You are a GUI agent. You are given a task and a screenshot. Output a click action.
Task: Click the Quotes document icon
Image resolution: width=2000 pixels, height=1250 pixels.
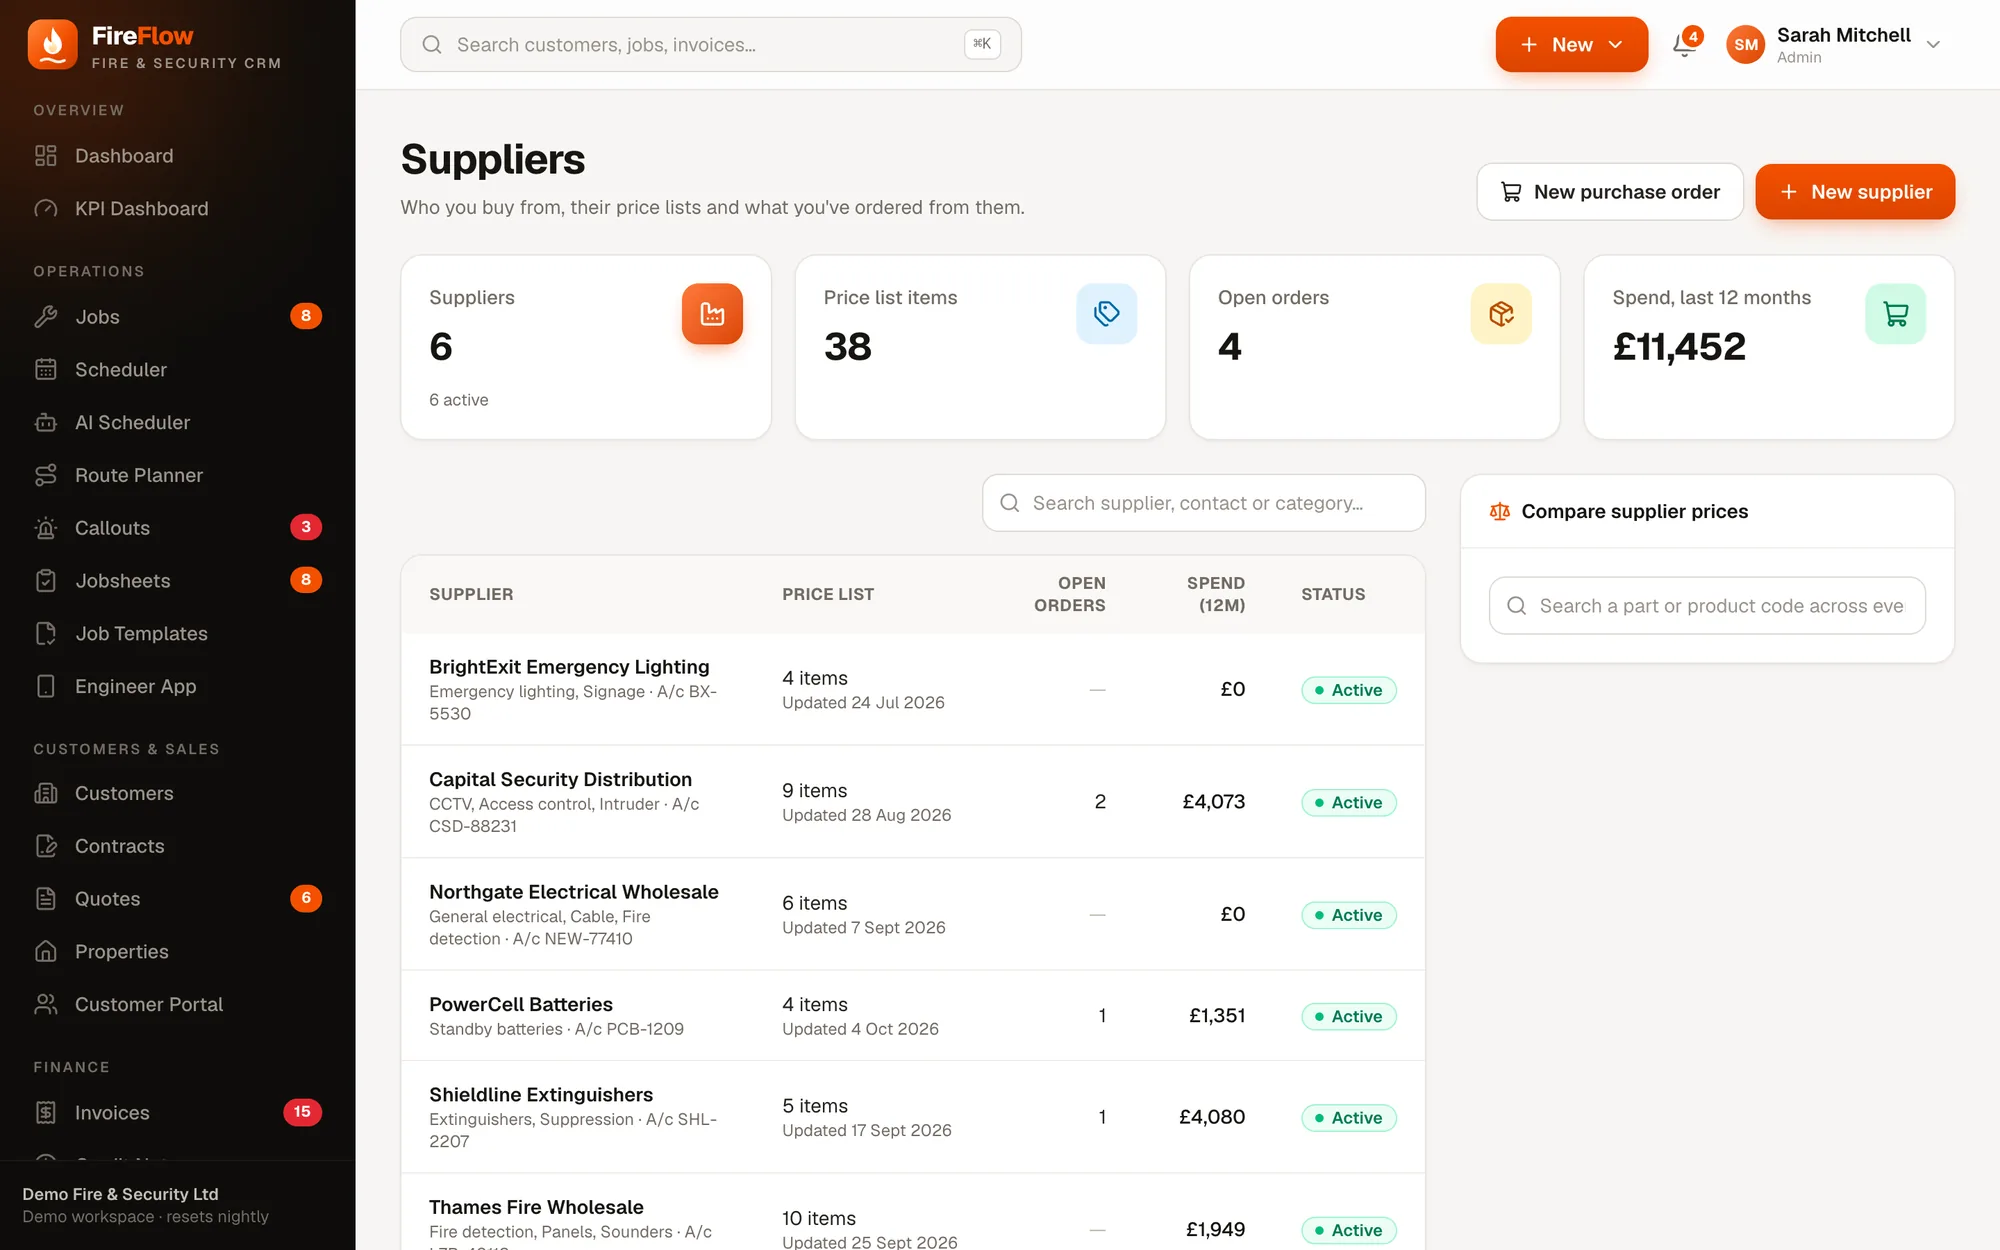click(46, 899)
